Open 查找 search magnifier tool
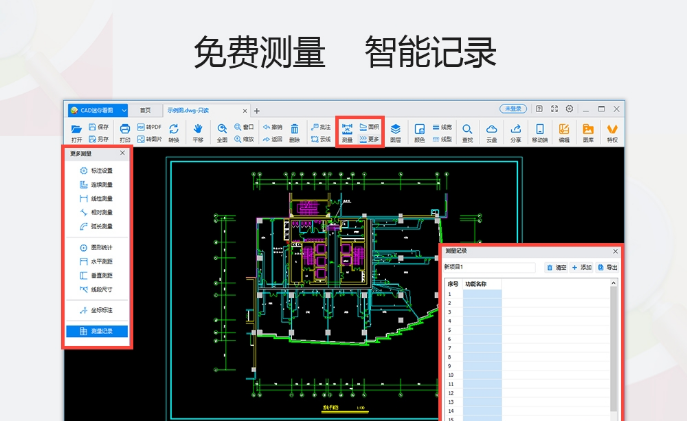This screenshot has width=688, height=421. [467, 133]
